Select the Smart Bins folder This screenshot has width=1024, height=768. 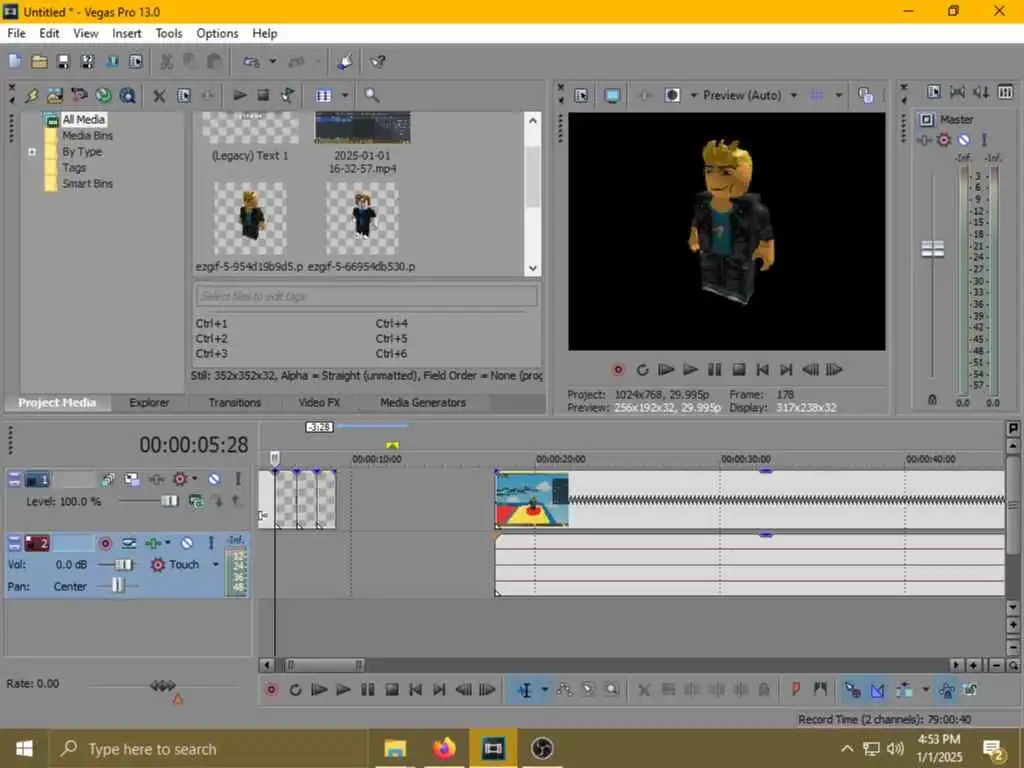(87, 184)
